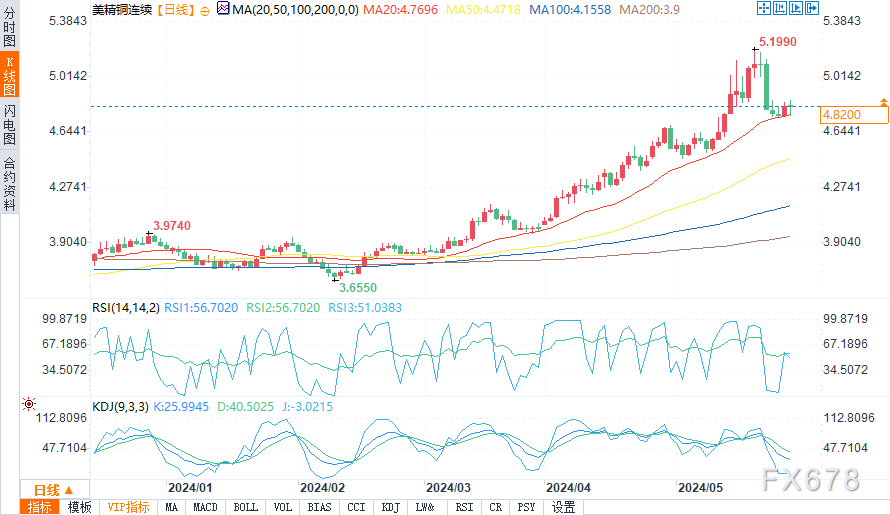
Task: Toggle the MACD indicator
Action: [205, 507]
